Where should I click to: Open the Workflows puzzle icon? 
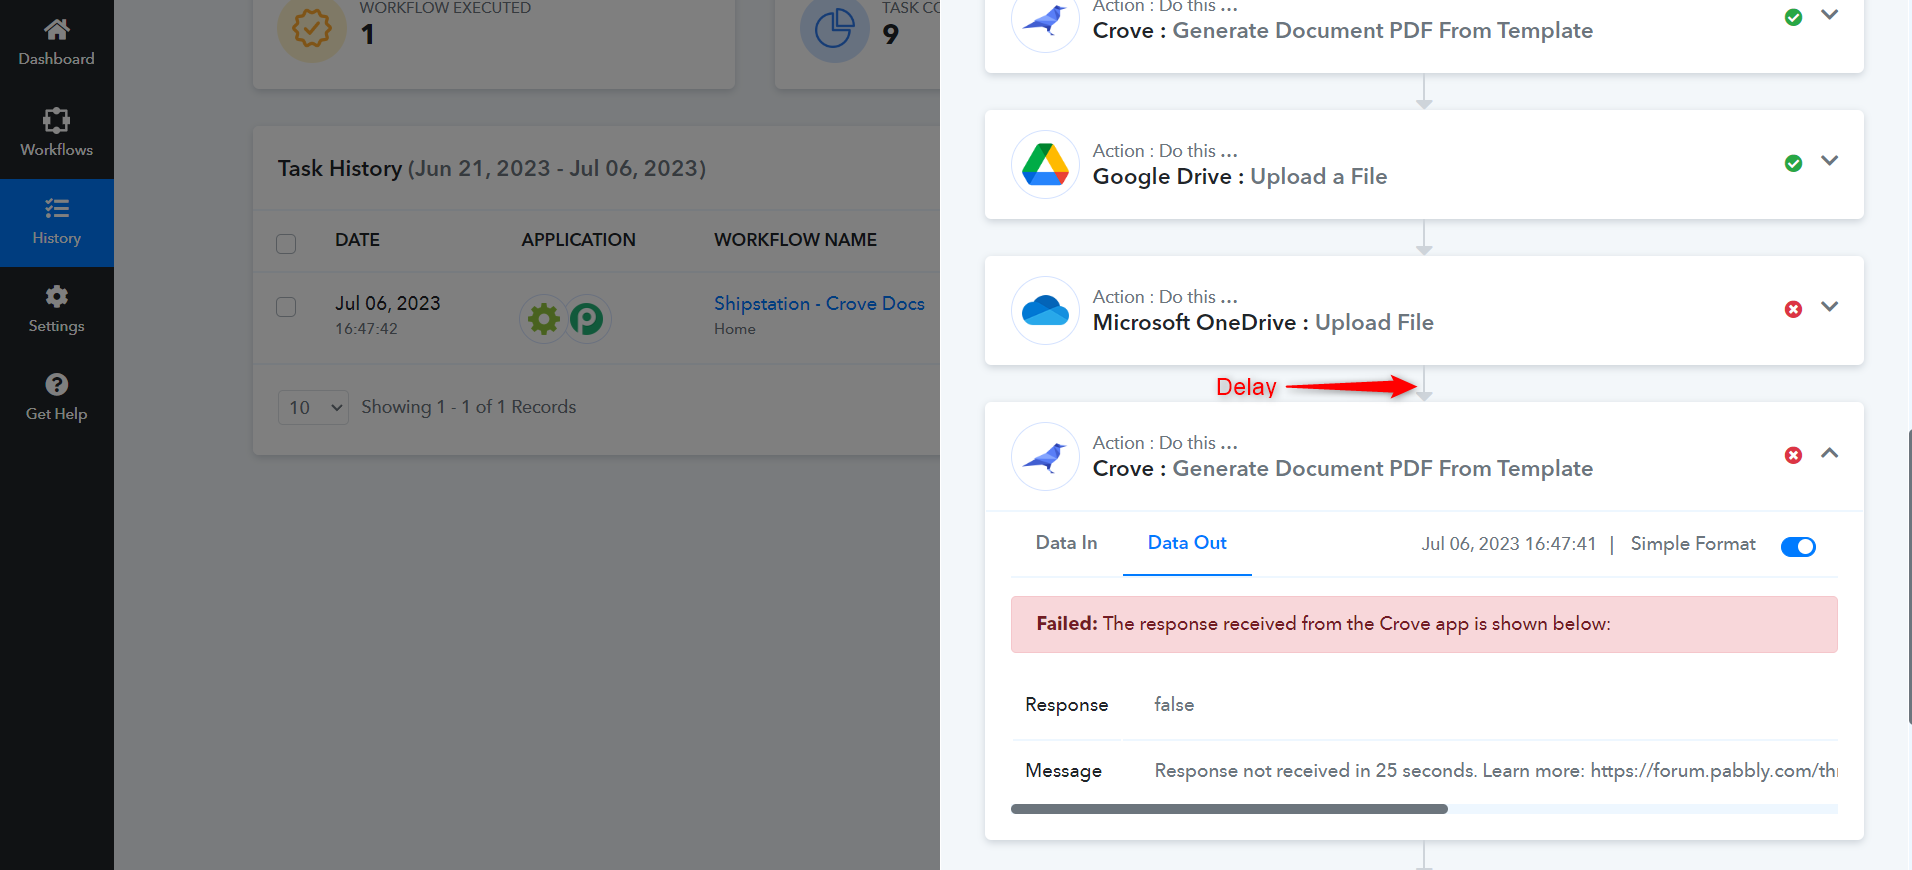point(57,120)
